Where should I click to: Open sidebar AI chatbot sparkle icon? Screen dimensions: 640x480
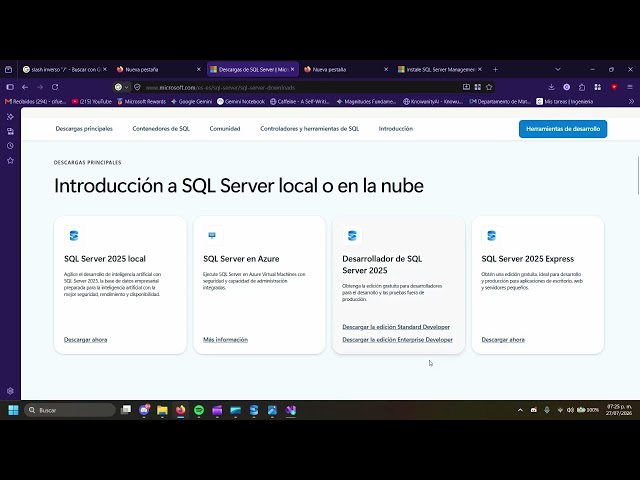(10, 117)
